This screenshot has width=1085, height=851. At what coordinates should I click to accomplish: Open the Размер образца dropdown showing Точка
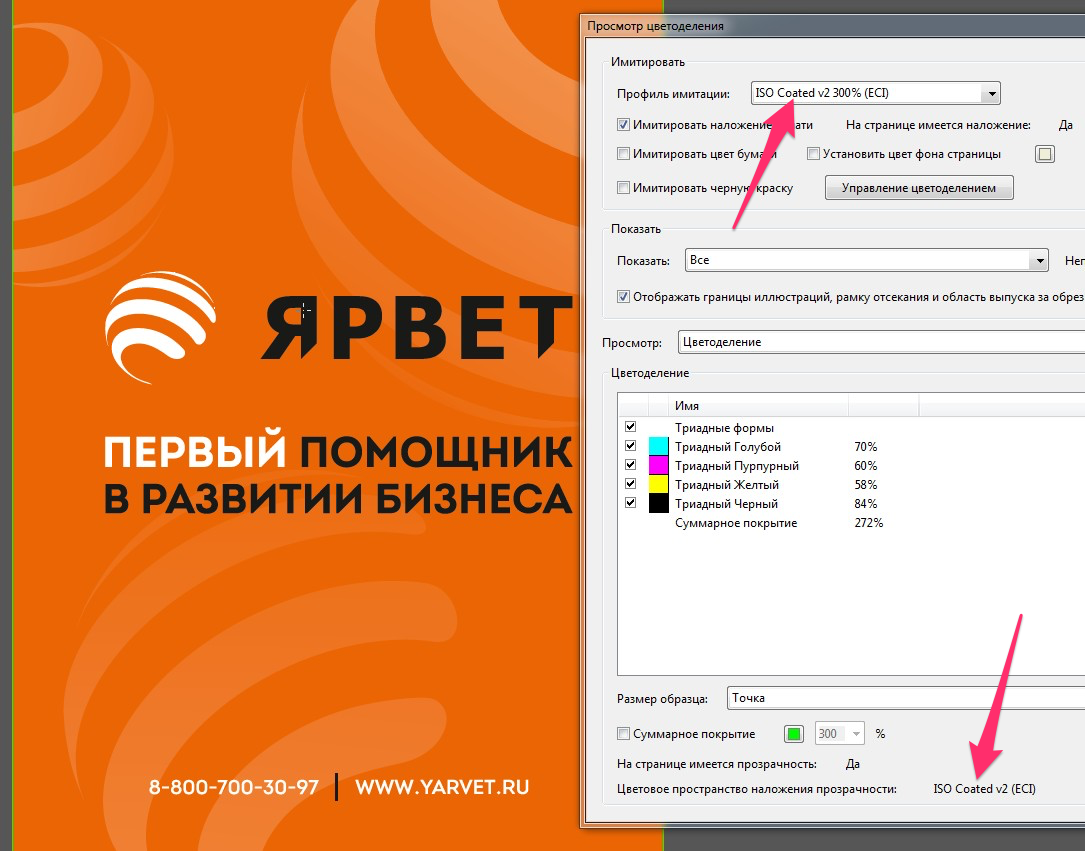906,698
